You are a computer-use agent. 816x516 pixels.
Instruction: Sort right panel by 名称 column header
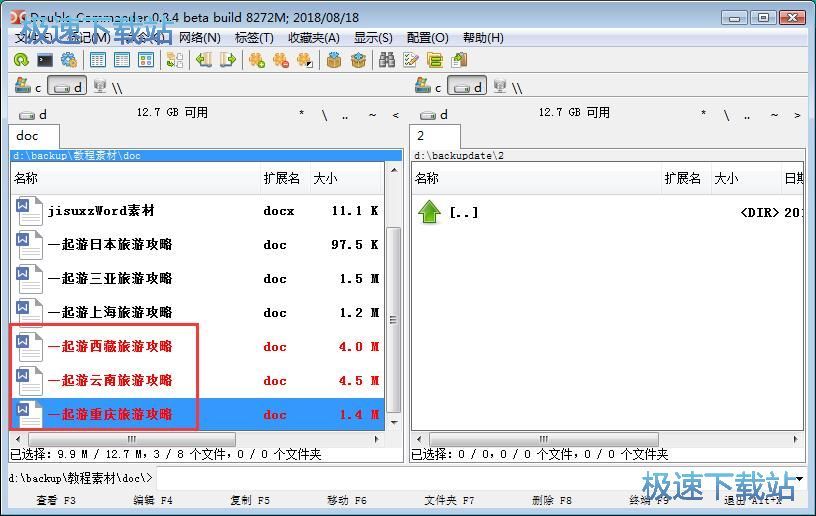click(x=536, y=178)
